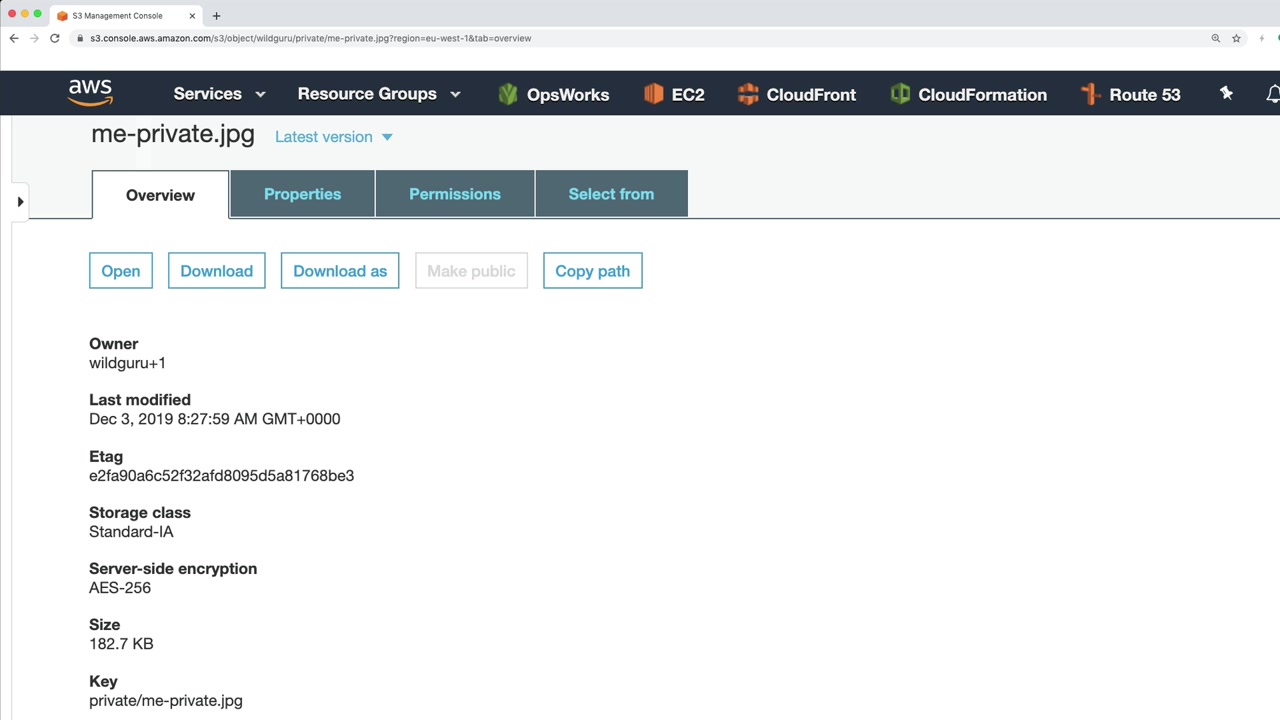Open the Latest version dropdown
The image size is (1280, 720).
click(334, 137)
